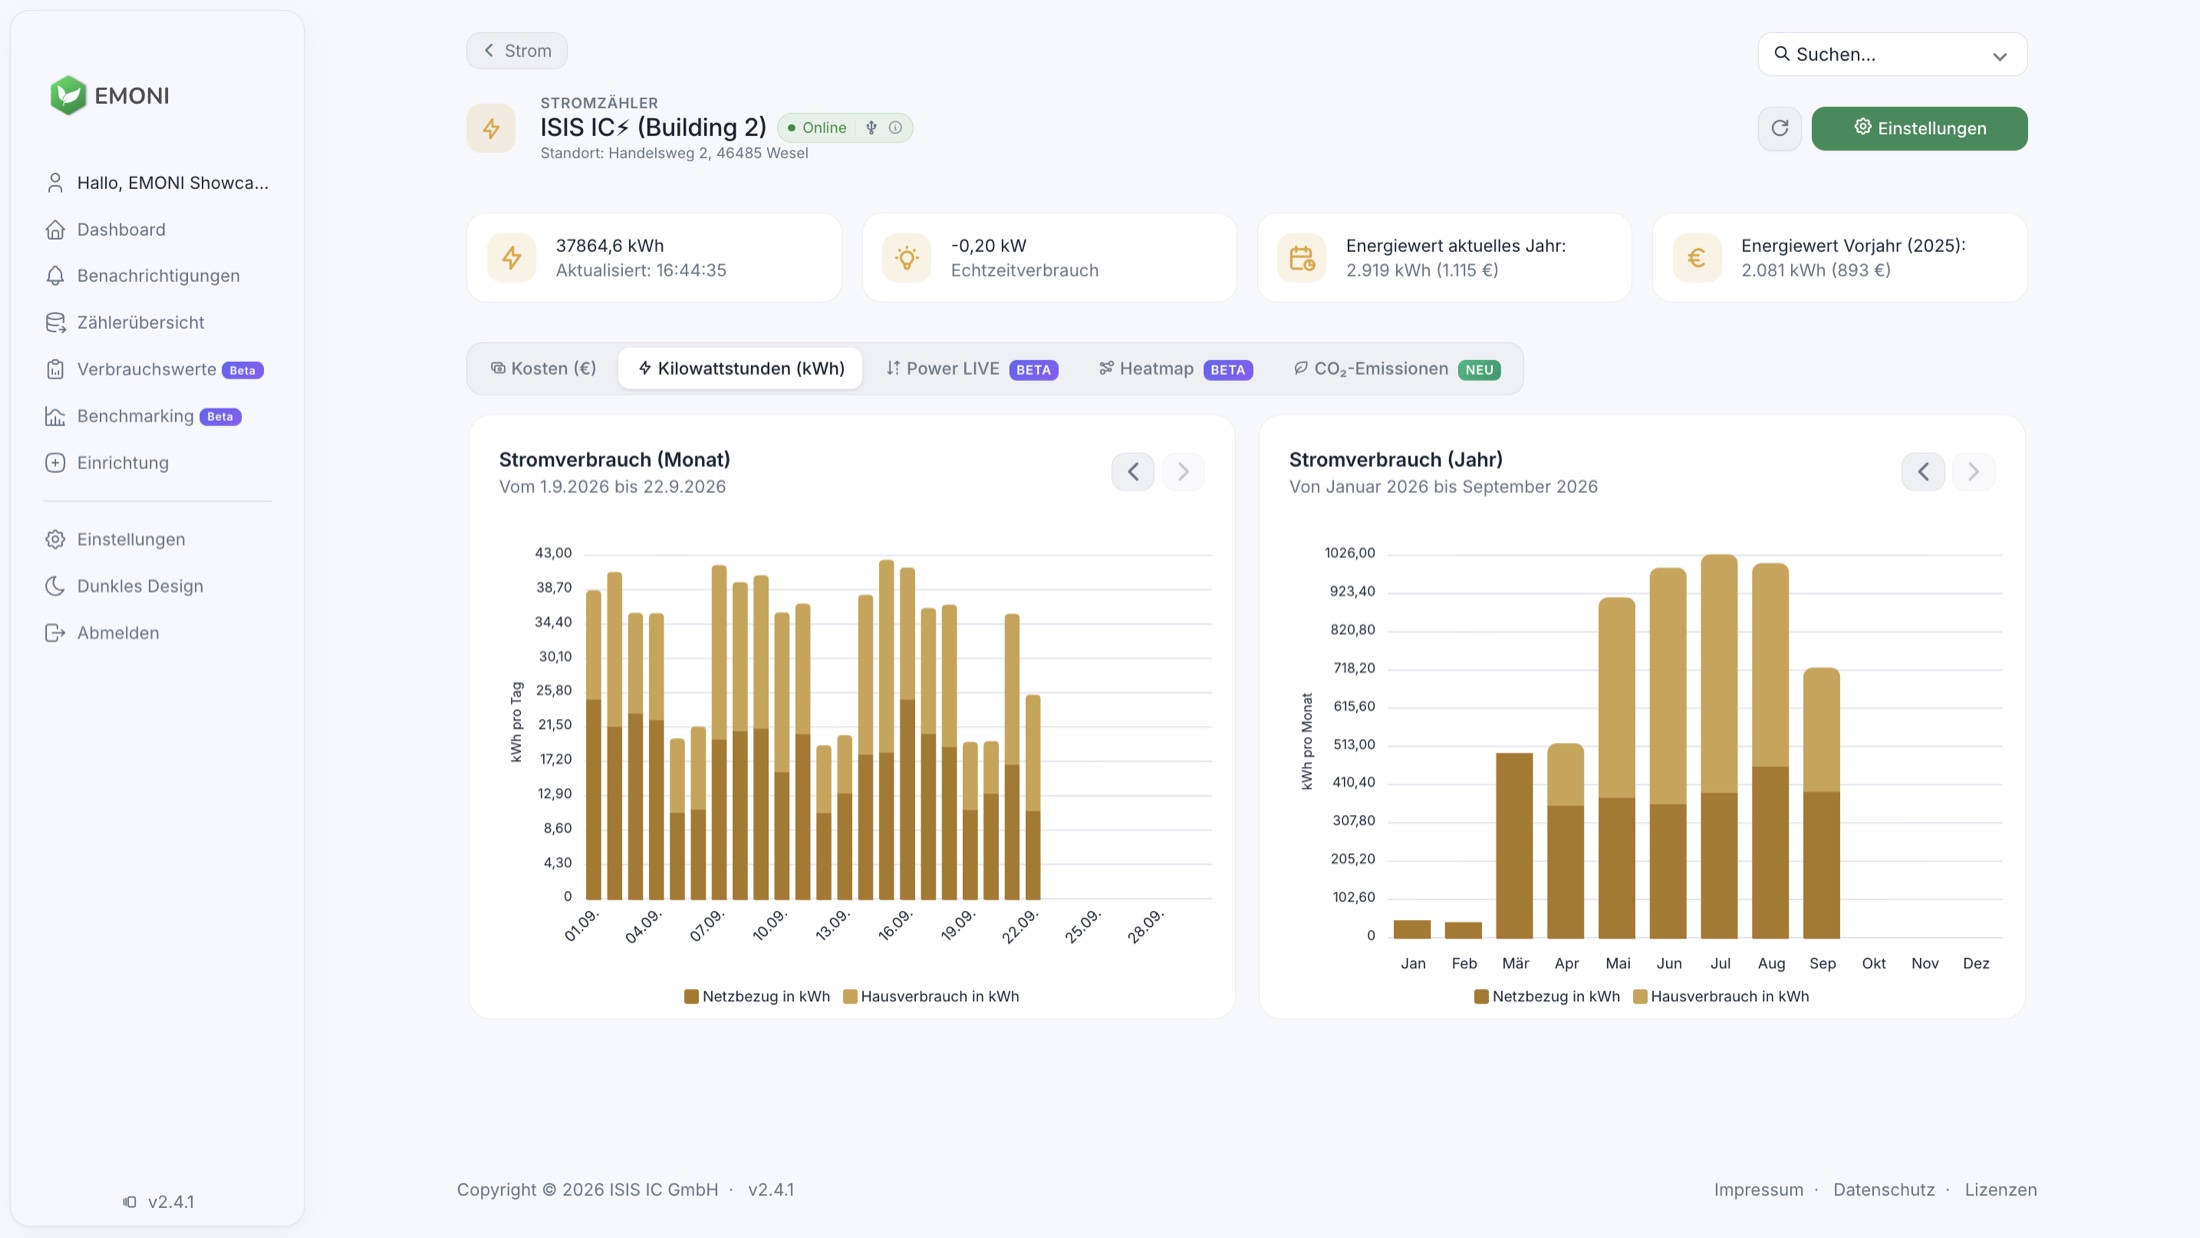
Task: Toggle Netzbezug legend in yearly chart
Action: coord(1547,996)
